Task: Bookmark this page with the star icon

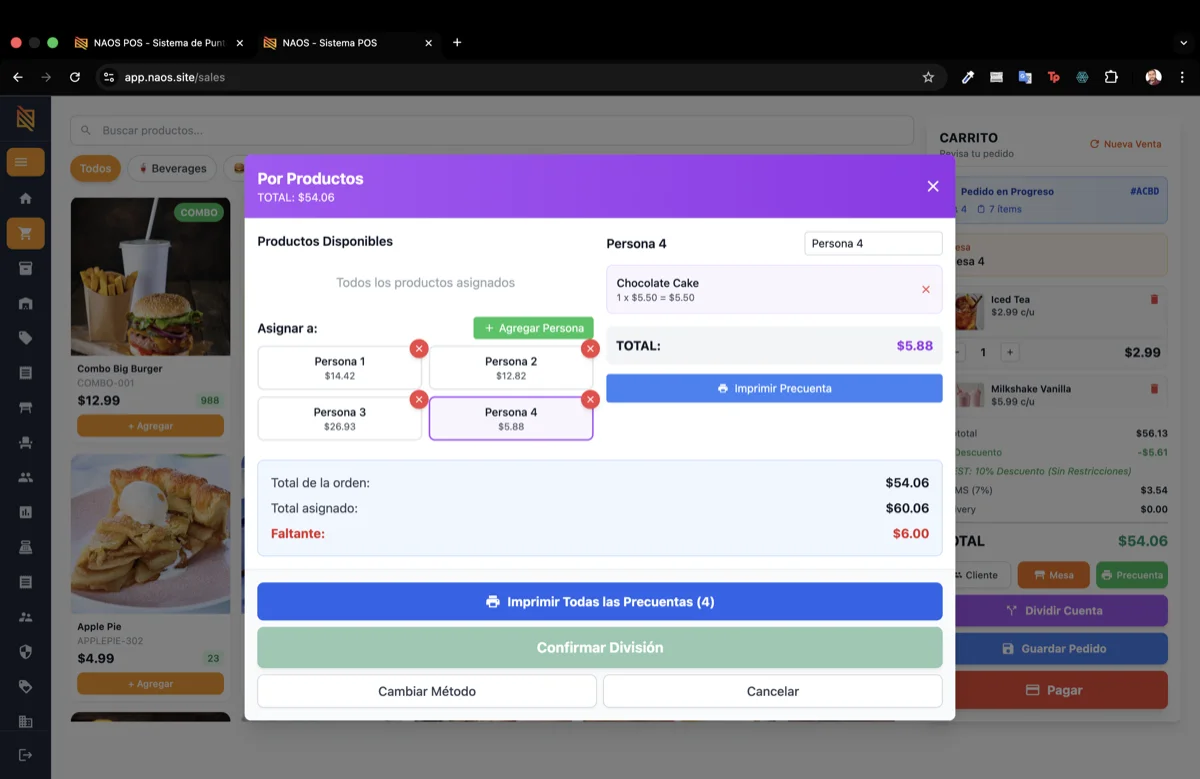Action: [928, 77]
